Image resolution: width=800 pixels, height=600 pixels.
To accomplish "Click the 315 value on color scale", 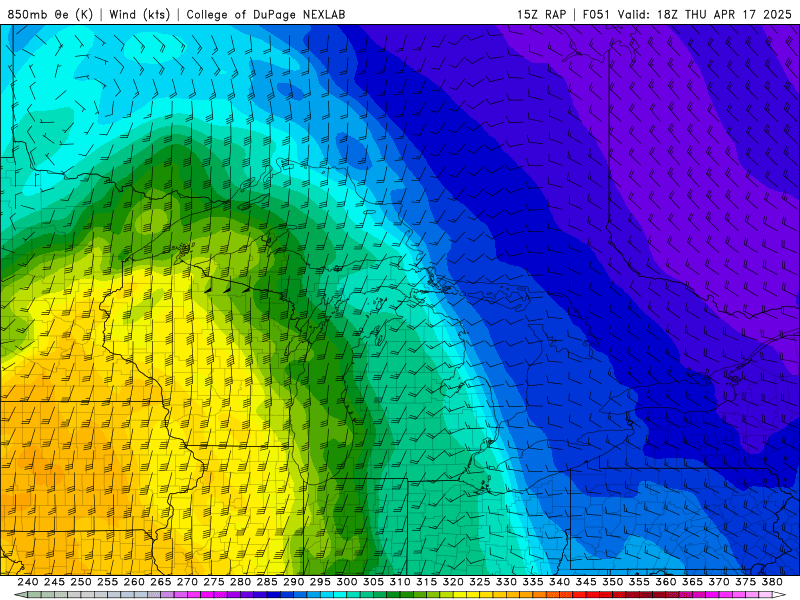I will click(x=426, y=582).
